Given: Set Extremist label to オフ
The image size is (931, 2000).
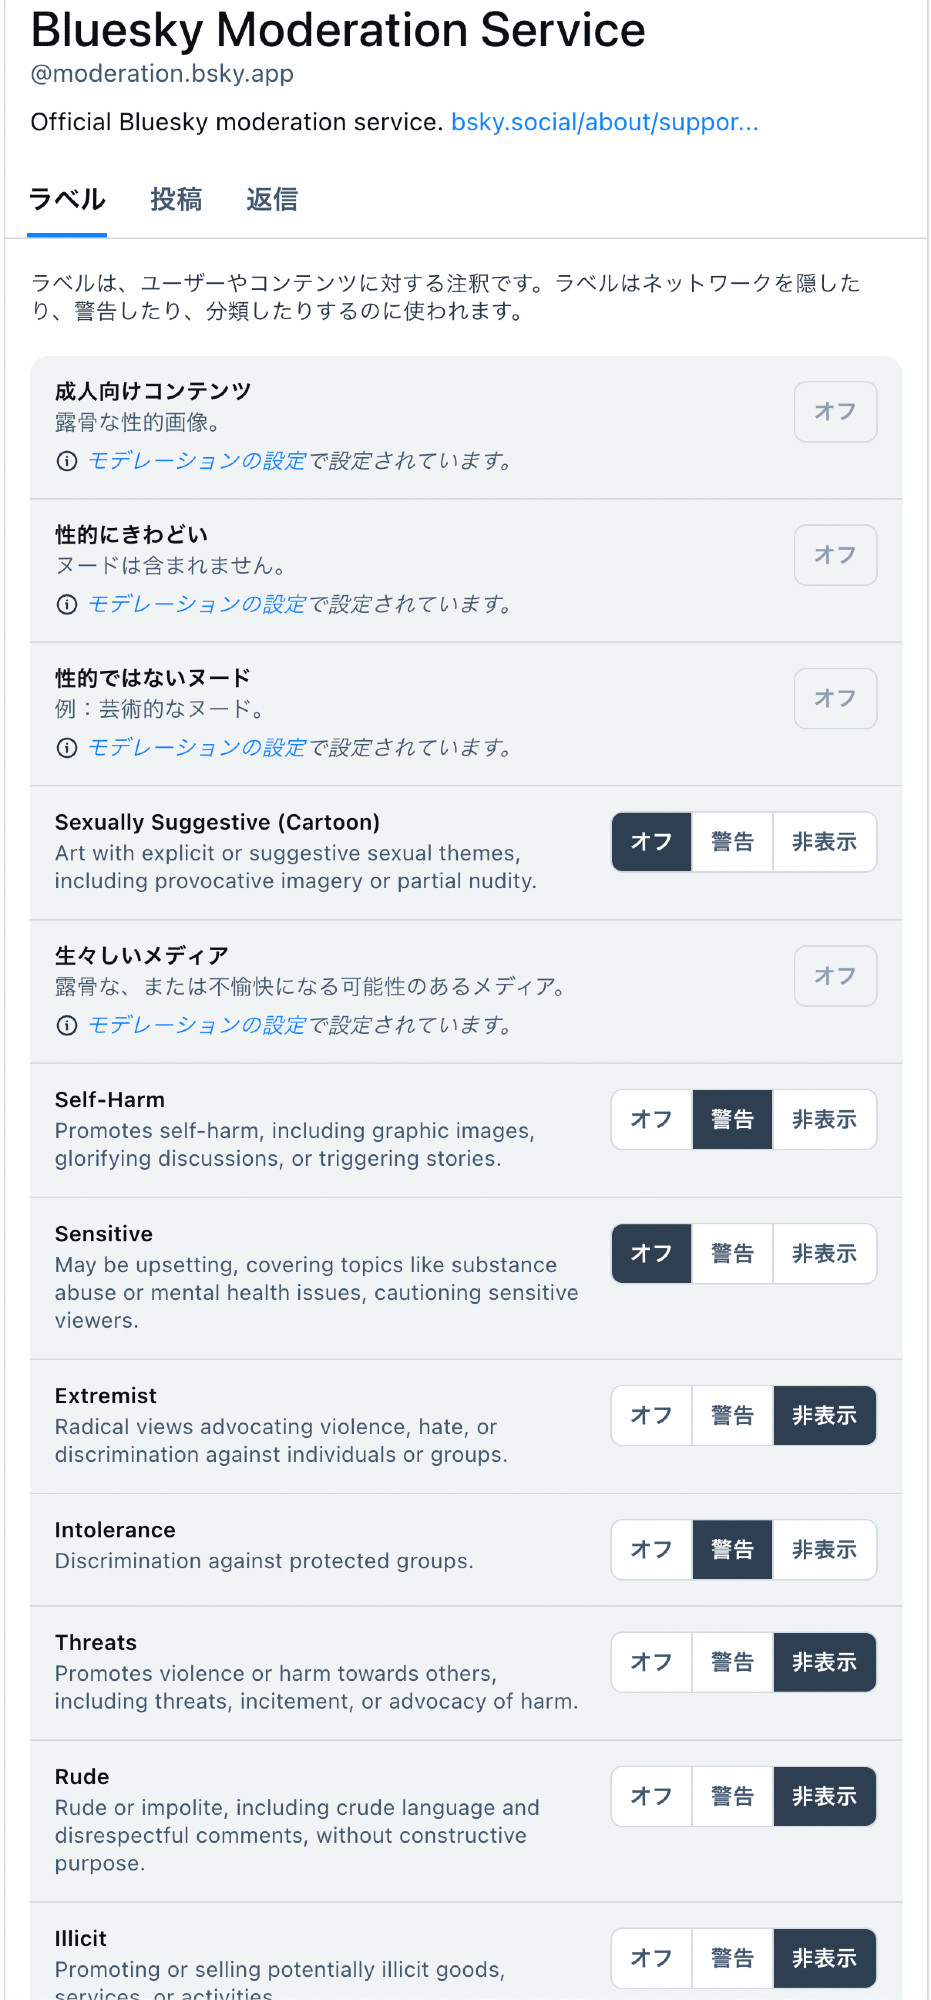Looking at the screenshot, I should (x=651, y=1416).
